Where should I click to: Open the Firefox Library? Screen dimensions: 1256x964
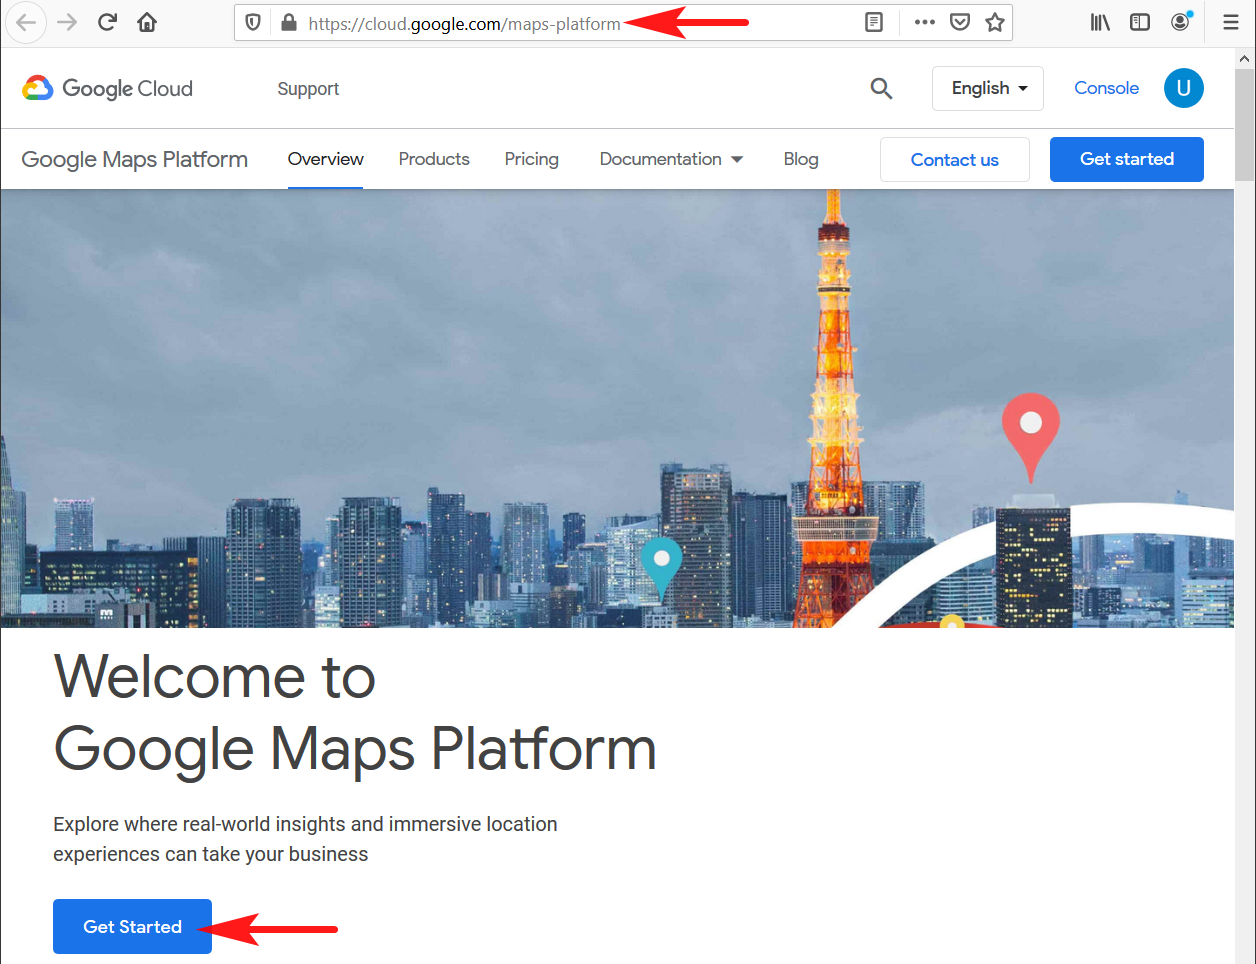pyautogui.click(x=1100, y=21)
